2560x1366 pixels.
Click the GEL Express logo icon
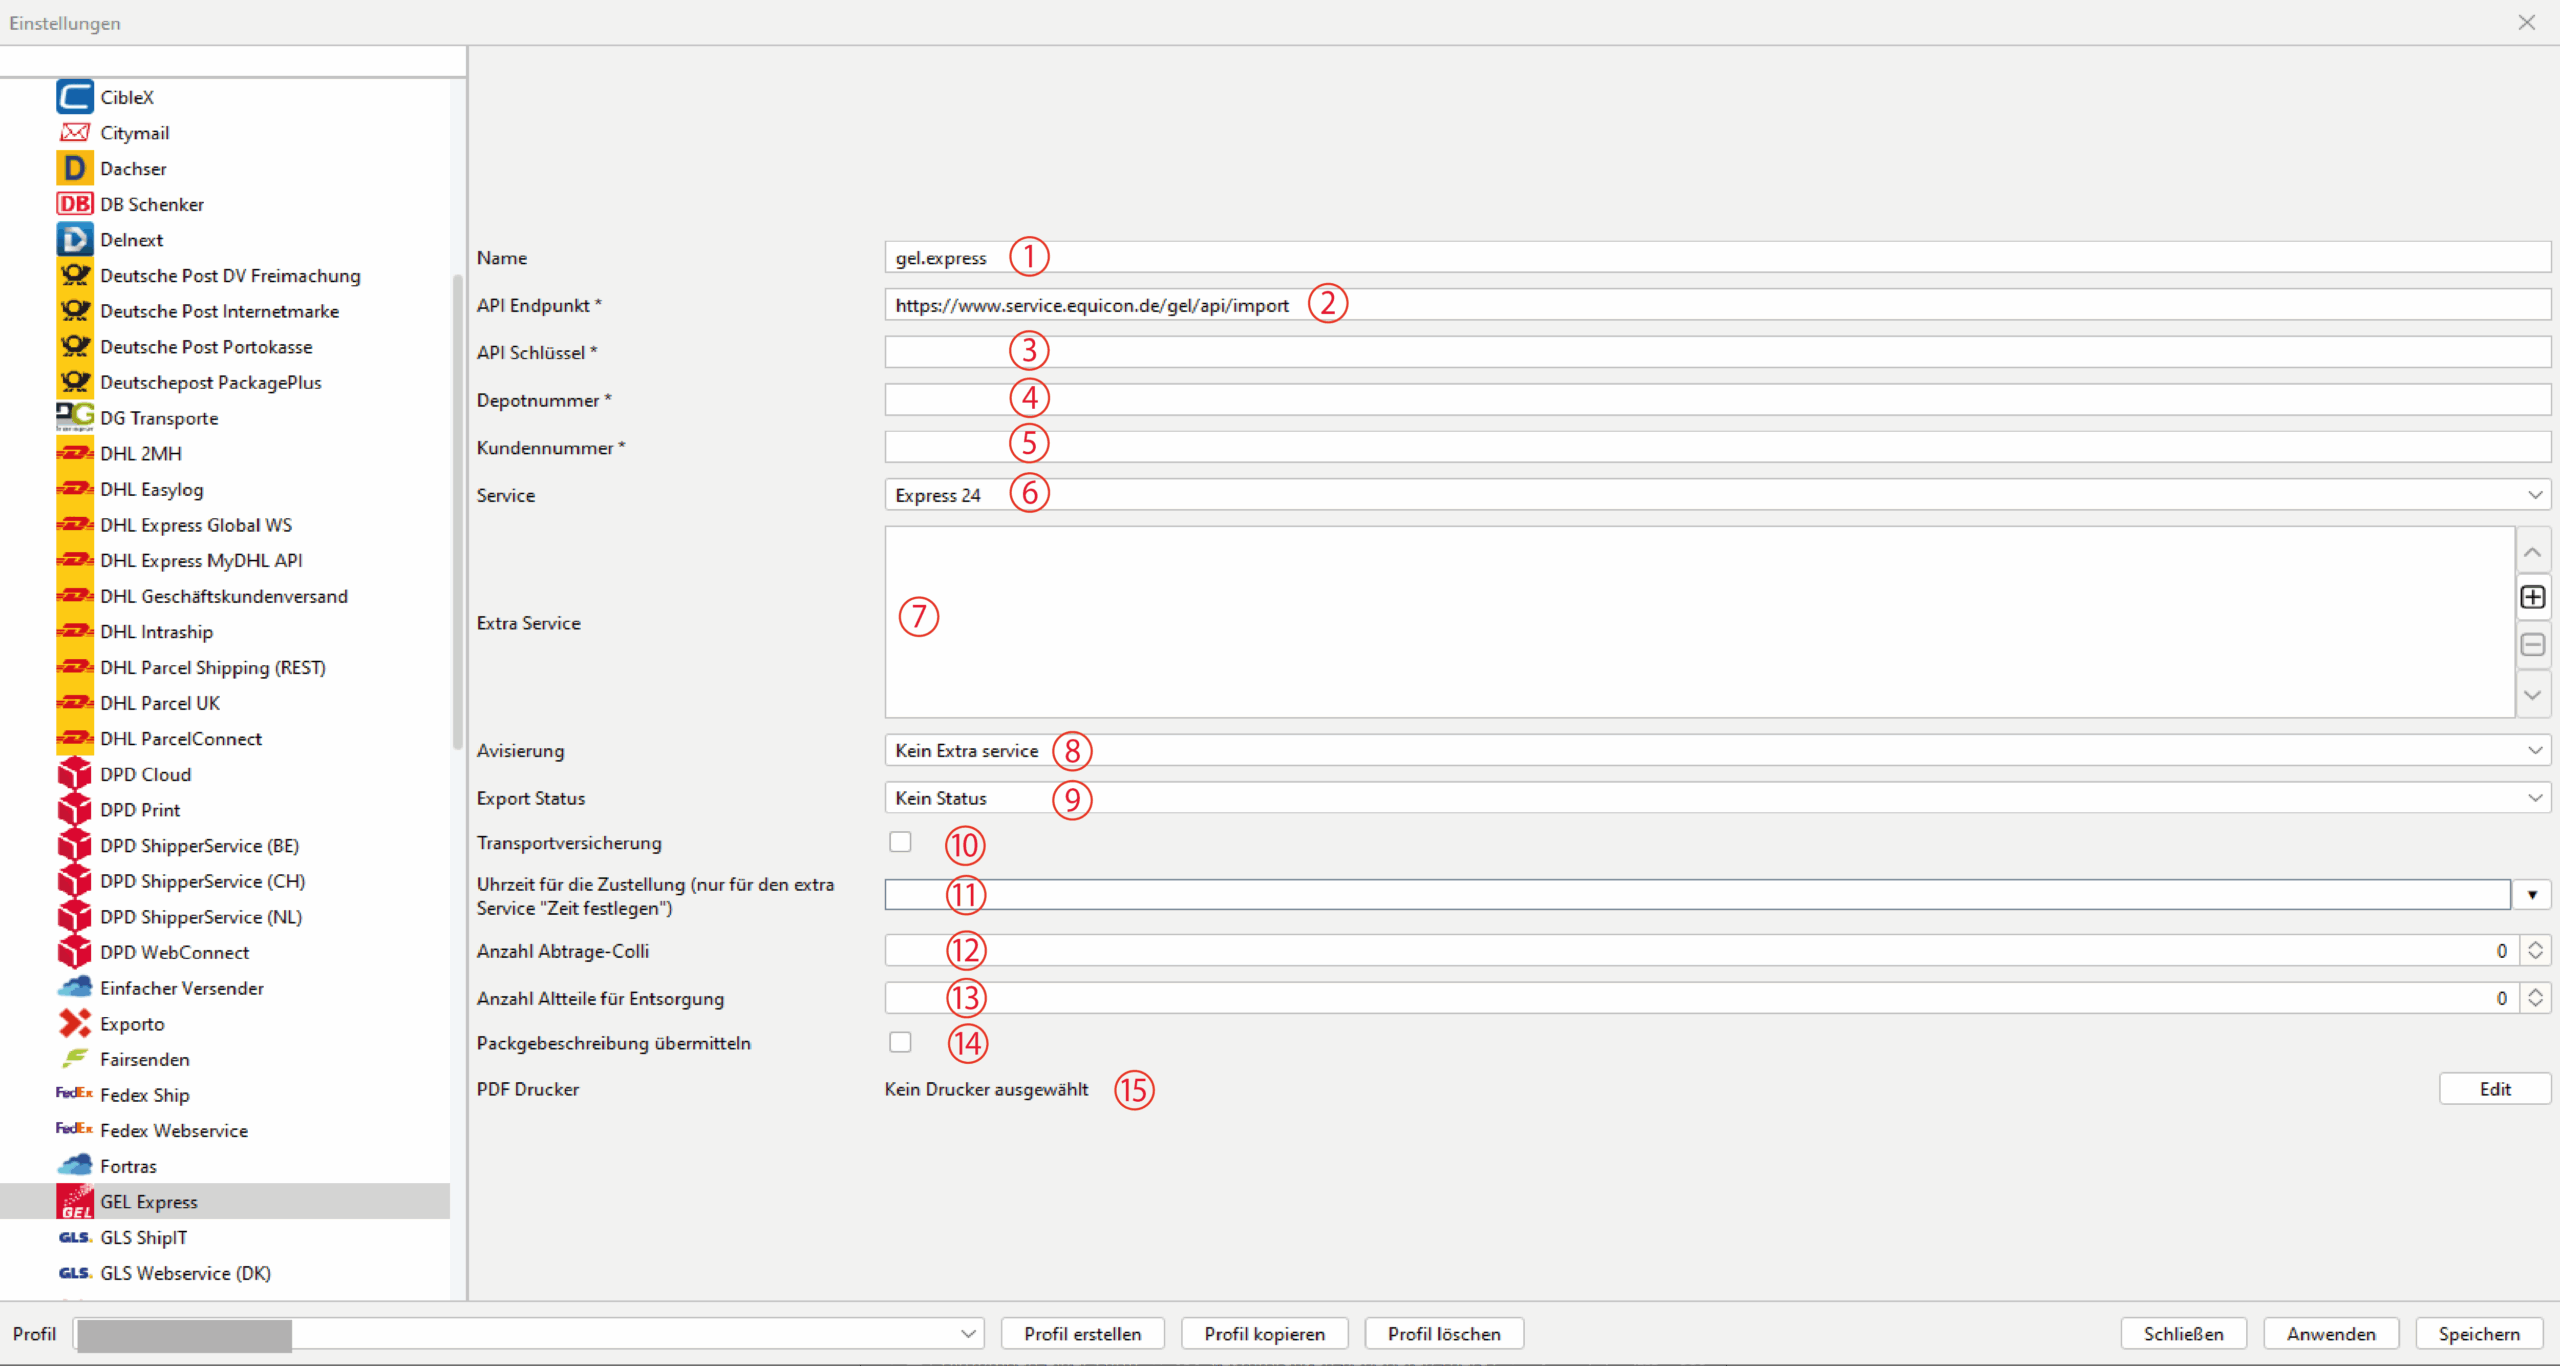(75, 1201)
